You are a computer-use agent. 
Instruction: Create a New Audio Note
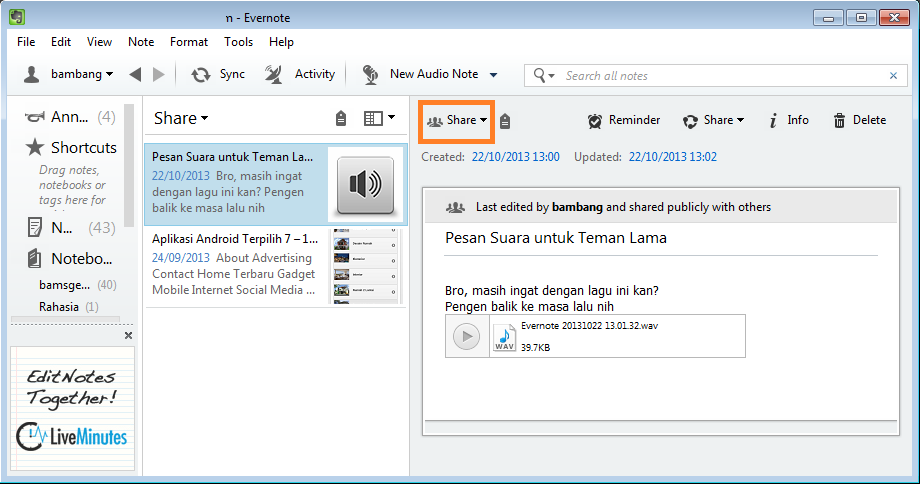[x=420, y=75]
